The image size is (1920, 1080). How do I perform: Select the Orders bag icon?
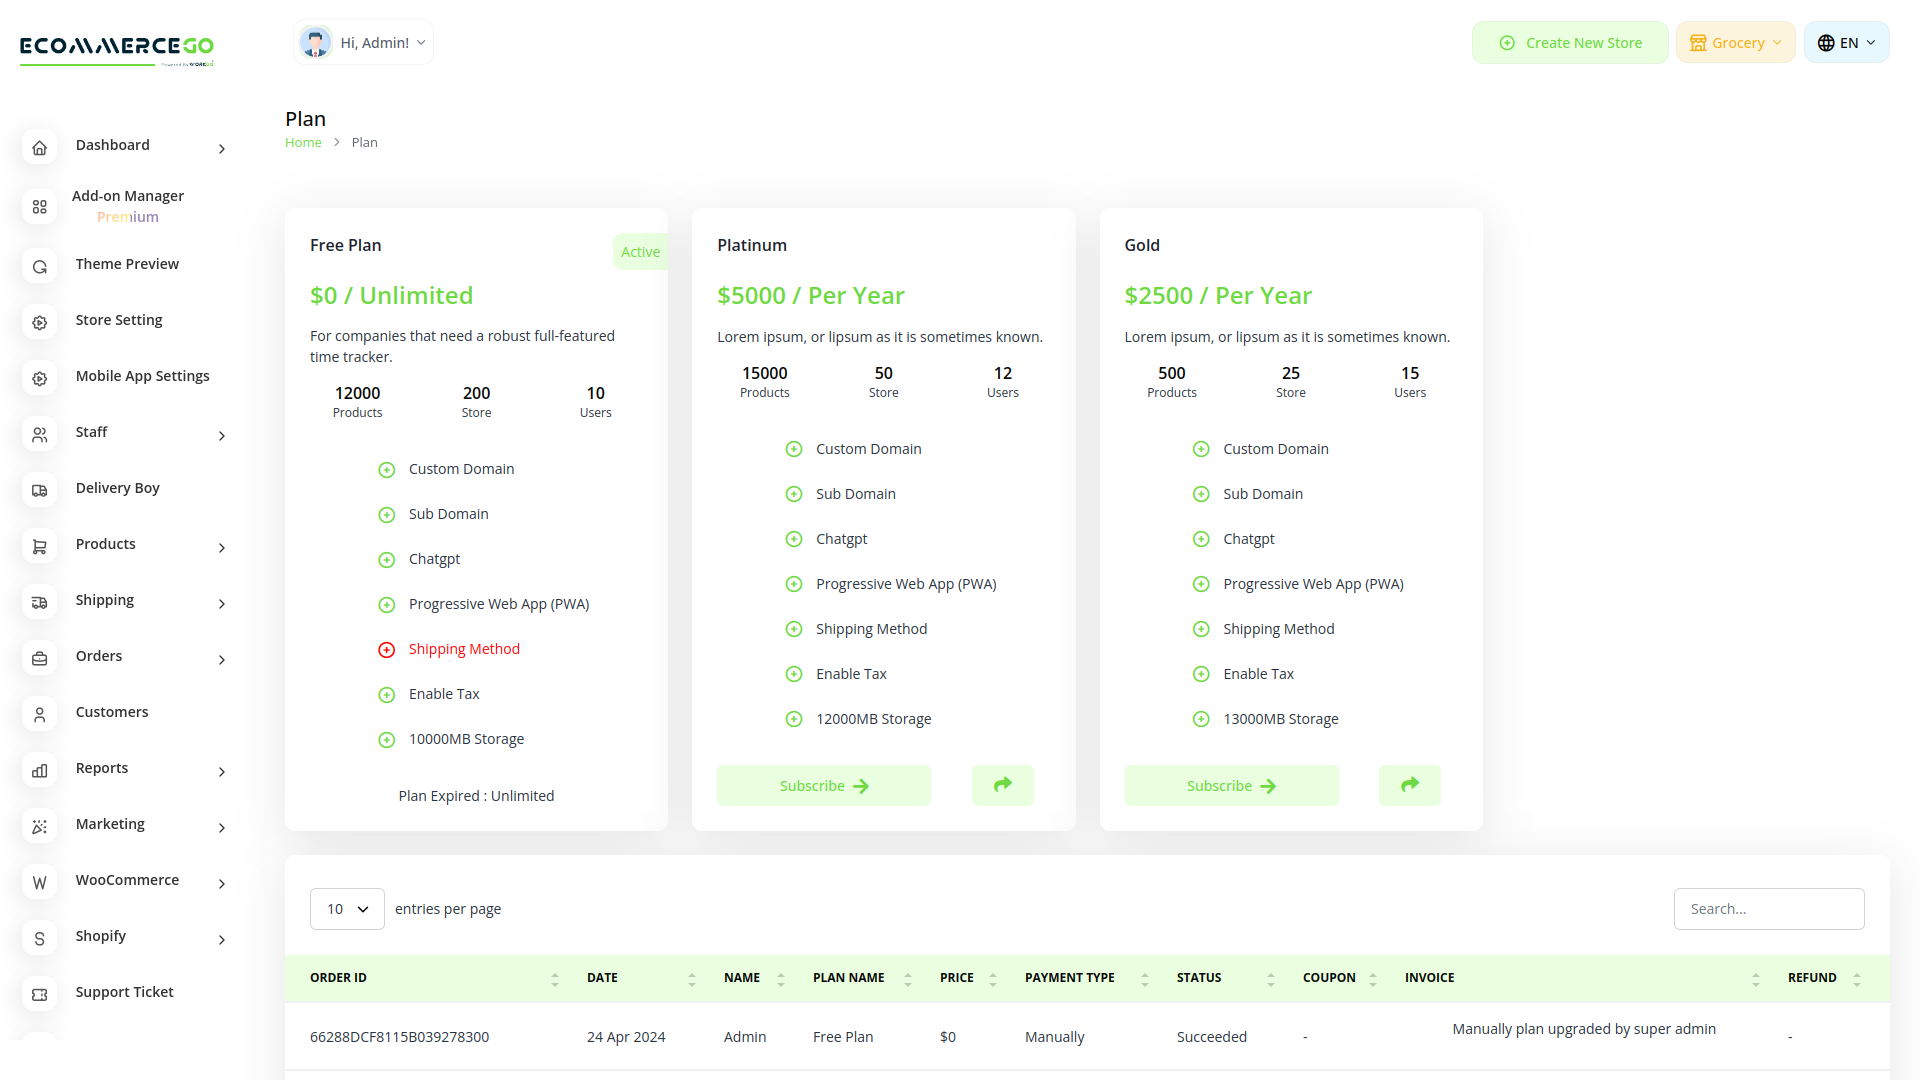39,659
